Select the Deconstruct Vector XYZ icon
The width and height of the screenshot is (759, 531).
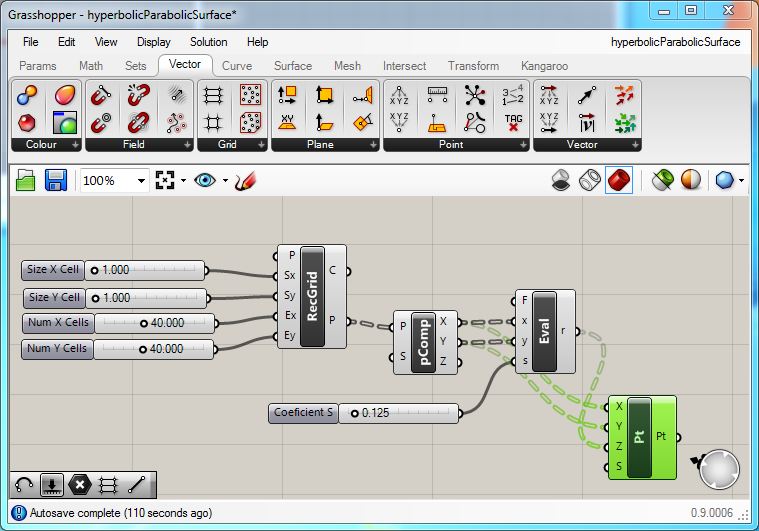[x=549, y=95]
